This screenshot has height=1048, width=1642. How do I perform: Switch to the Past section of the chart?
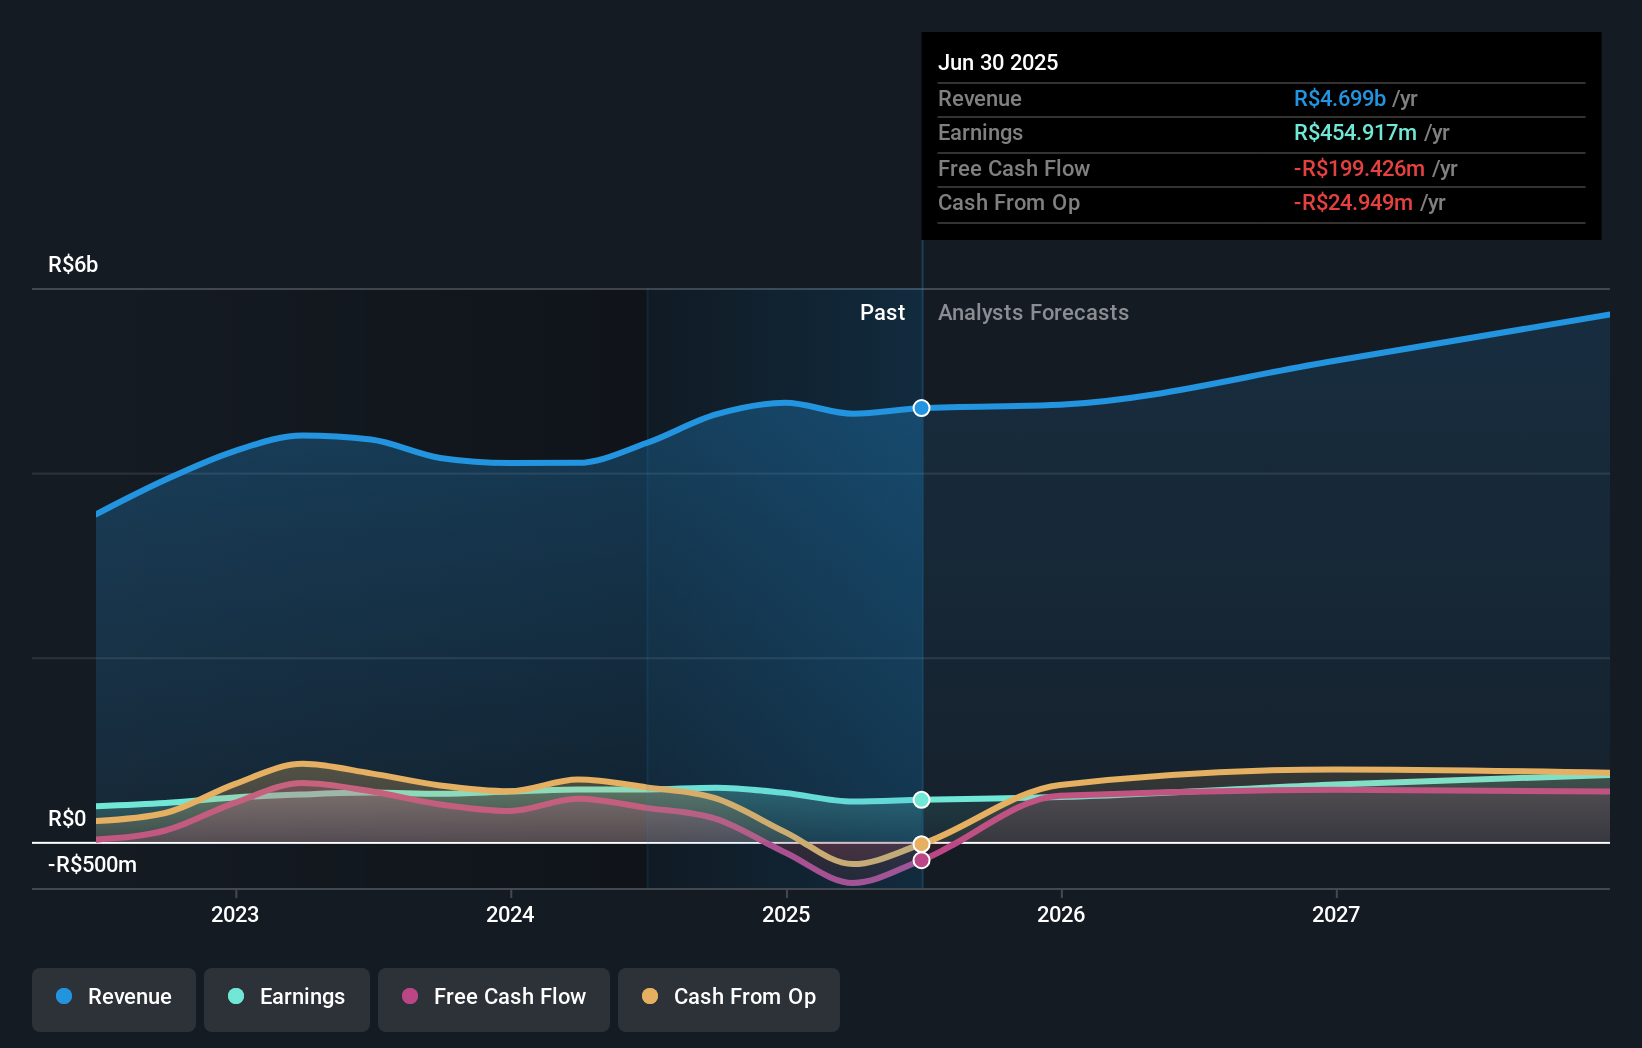882,313
